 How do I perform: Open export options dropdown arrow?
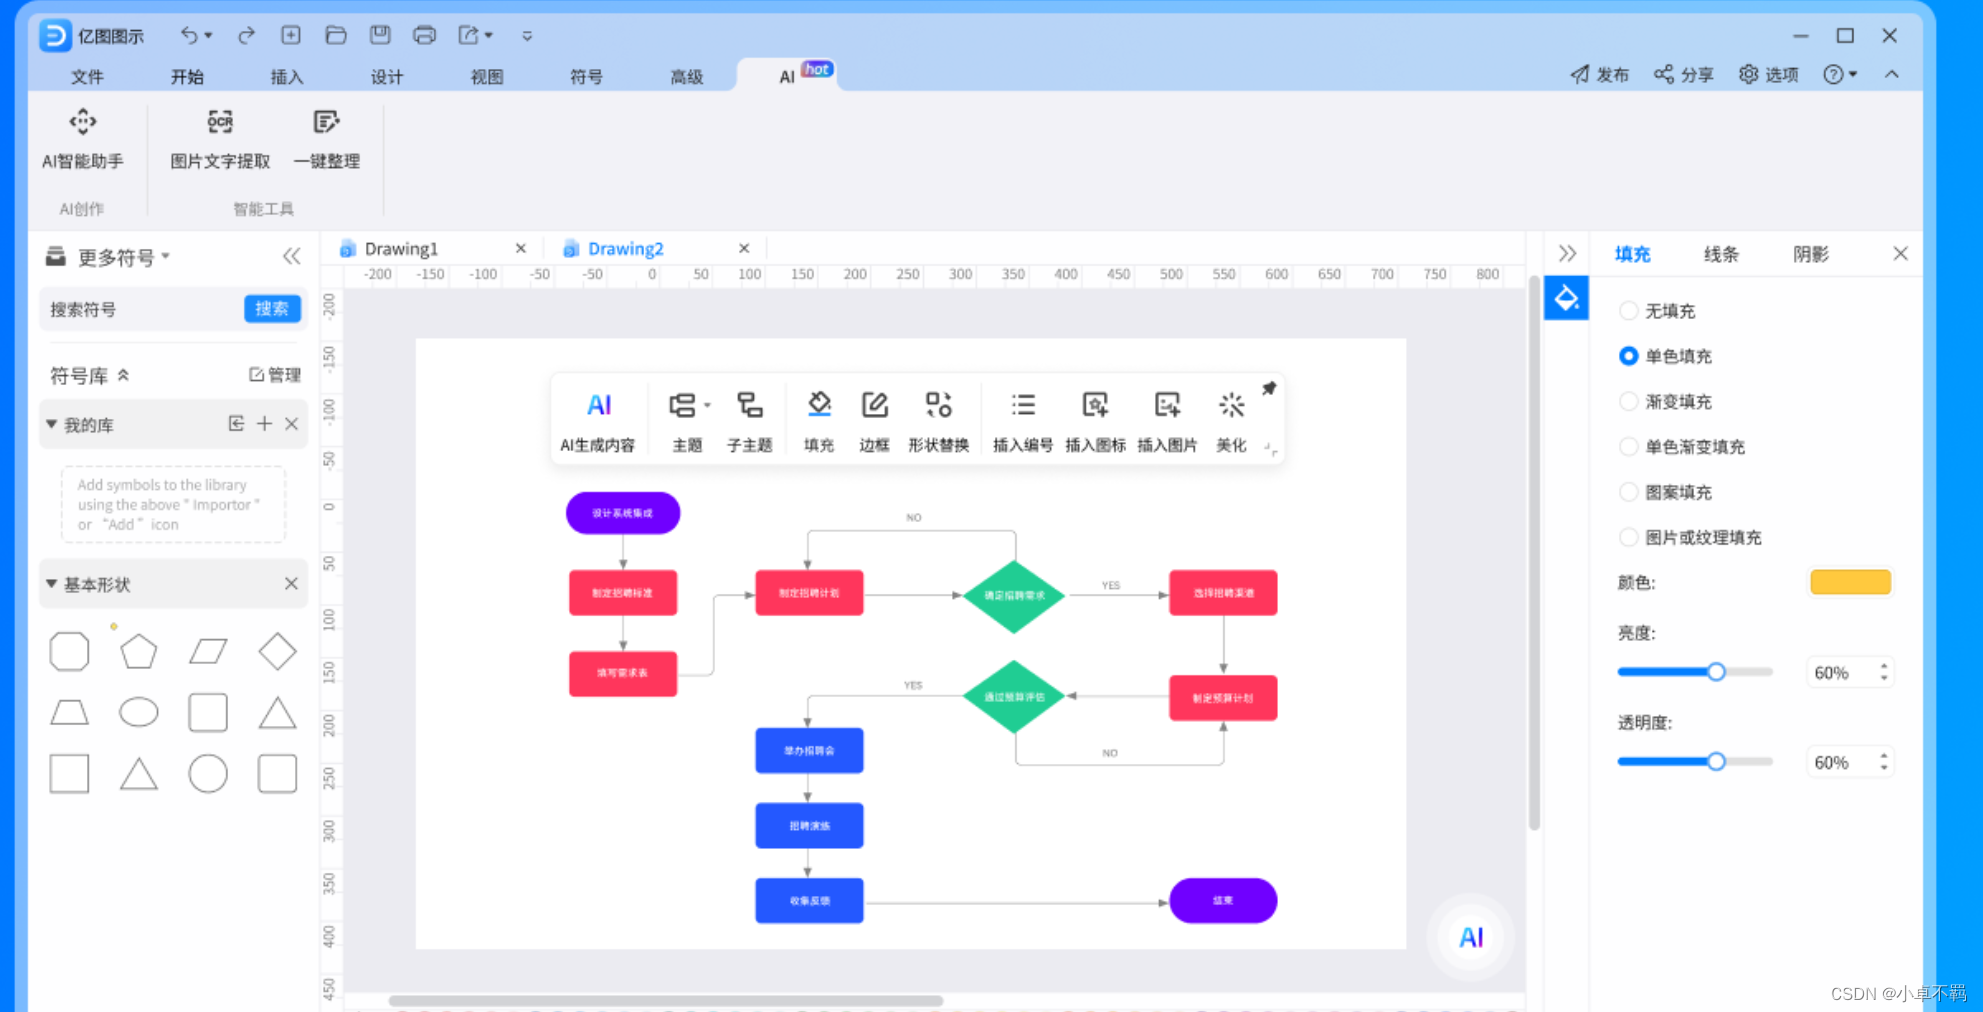[489, 36]
